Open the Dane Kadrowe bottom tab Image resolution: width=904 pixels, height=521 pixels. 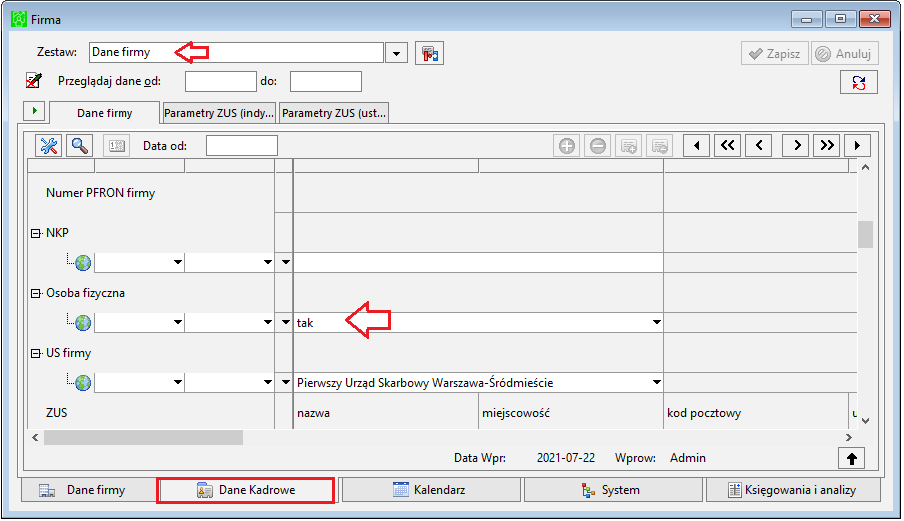[x=246, y=490]
